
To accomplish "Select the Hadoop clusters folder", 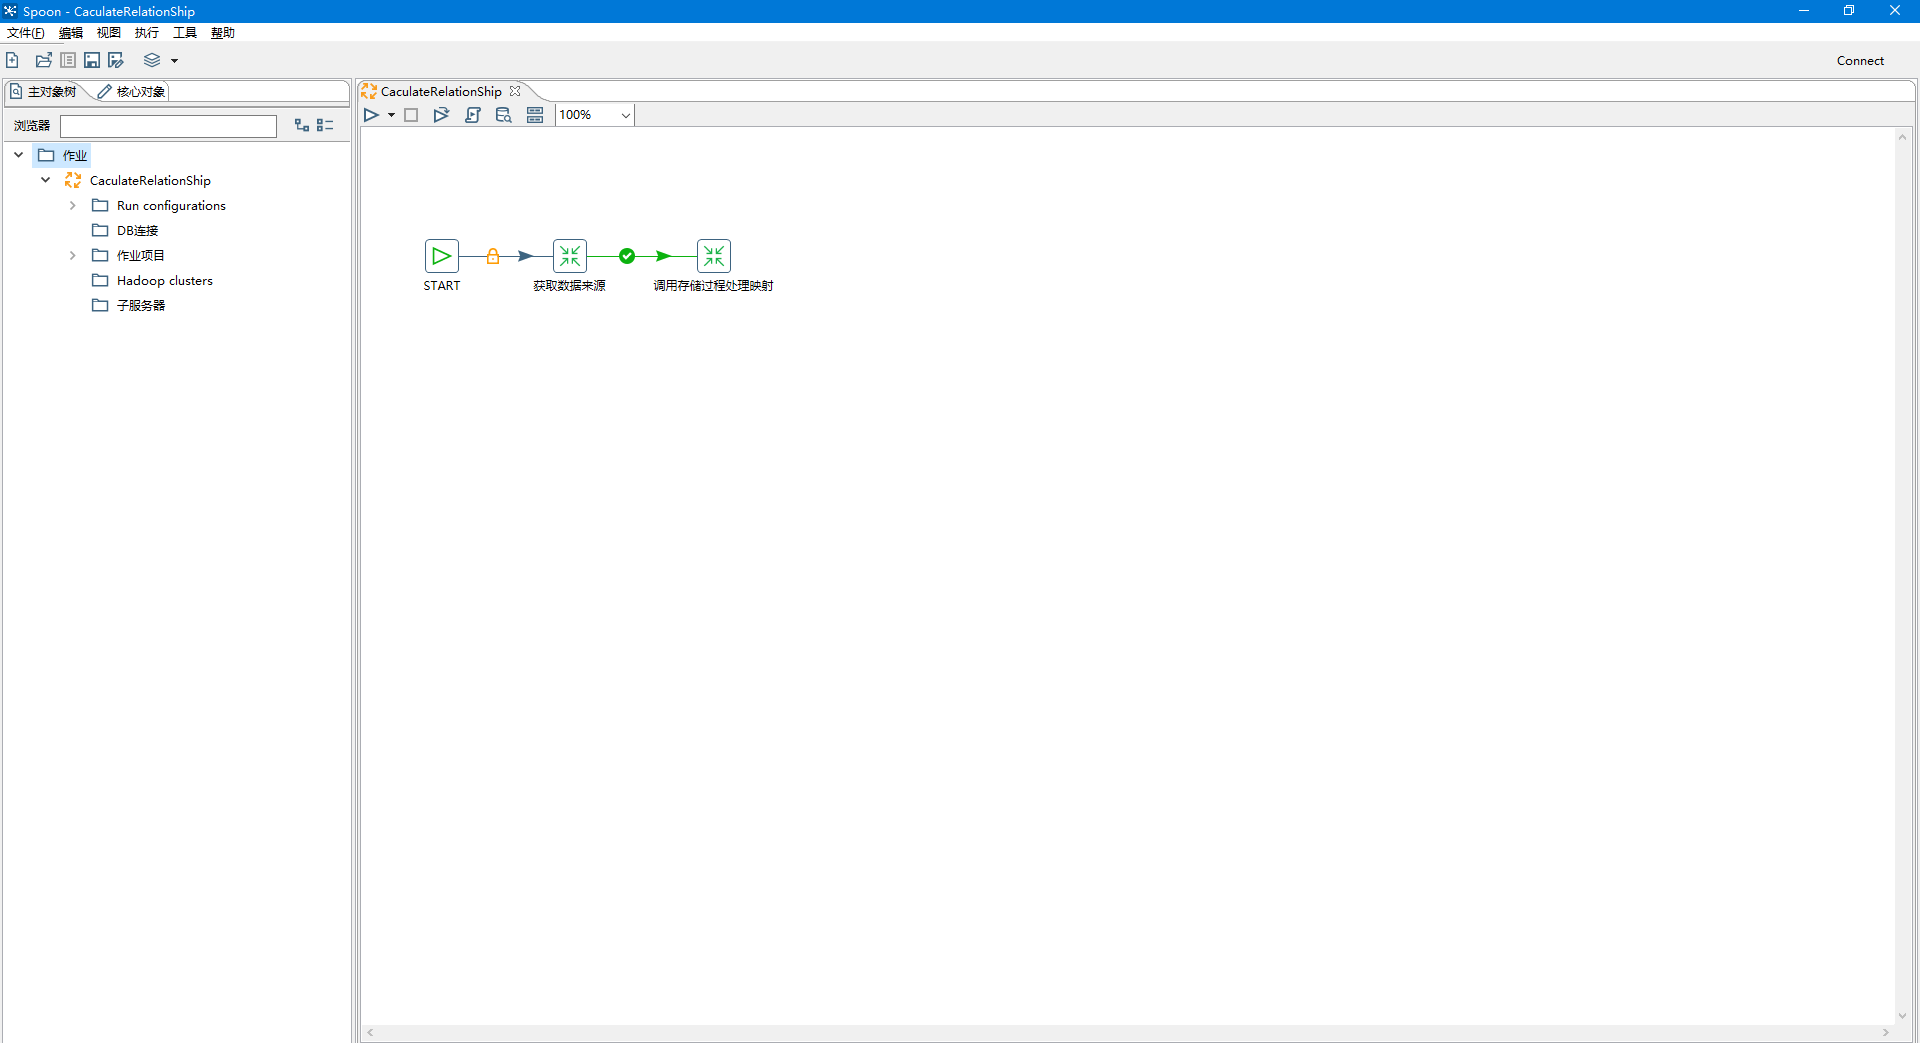I will click(152, 281).
